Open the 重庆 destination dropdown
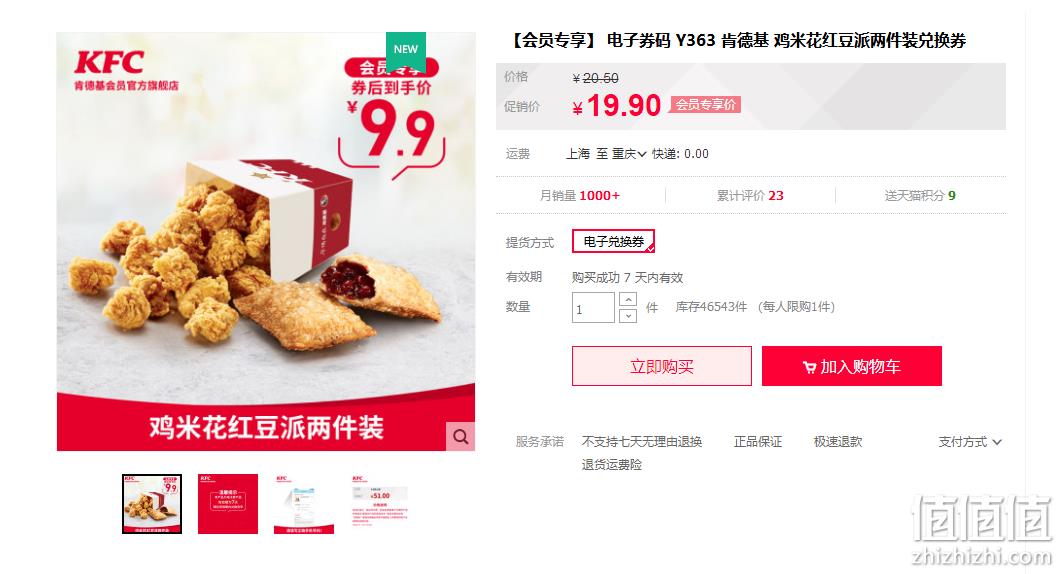The image size is (1061, 574). pos(629,154)
